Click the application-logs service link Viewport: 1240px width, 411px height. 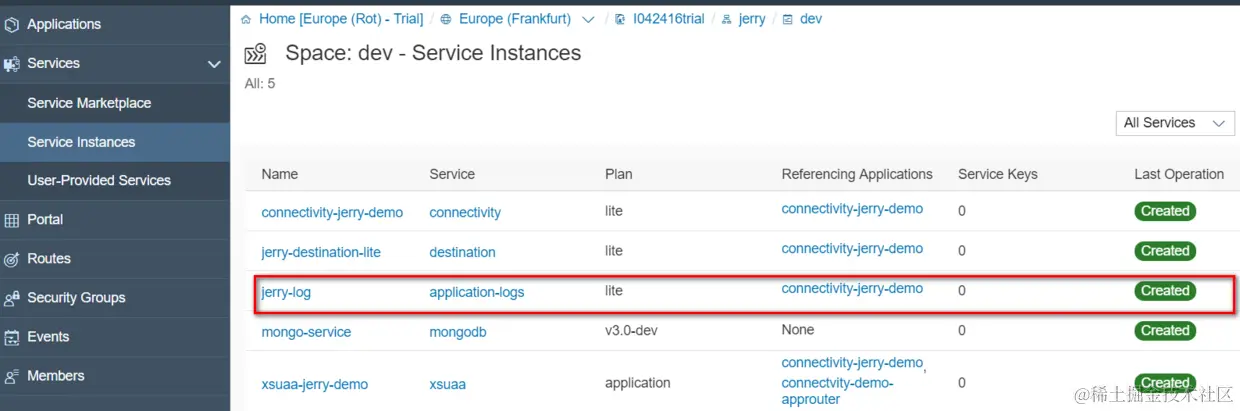coord(477,292)
